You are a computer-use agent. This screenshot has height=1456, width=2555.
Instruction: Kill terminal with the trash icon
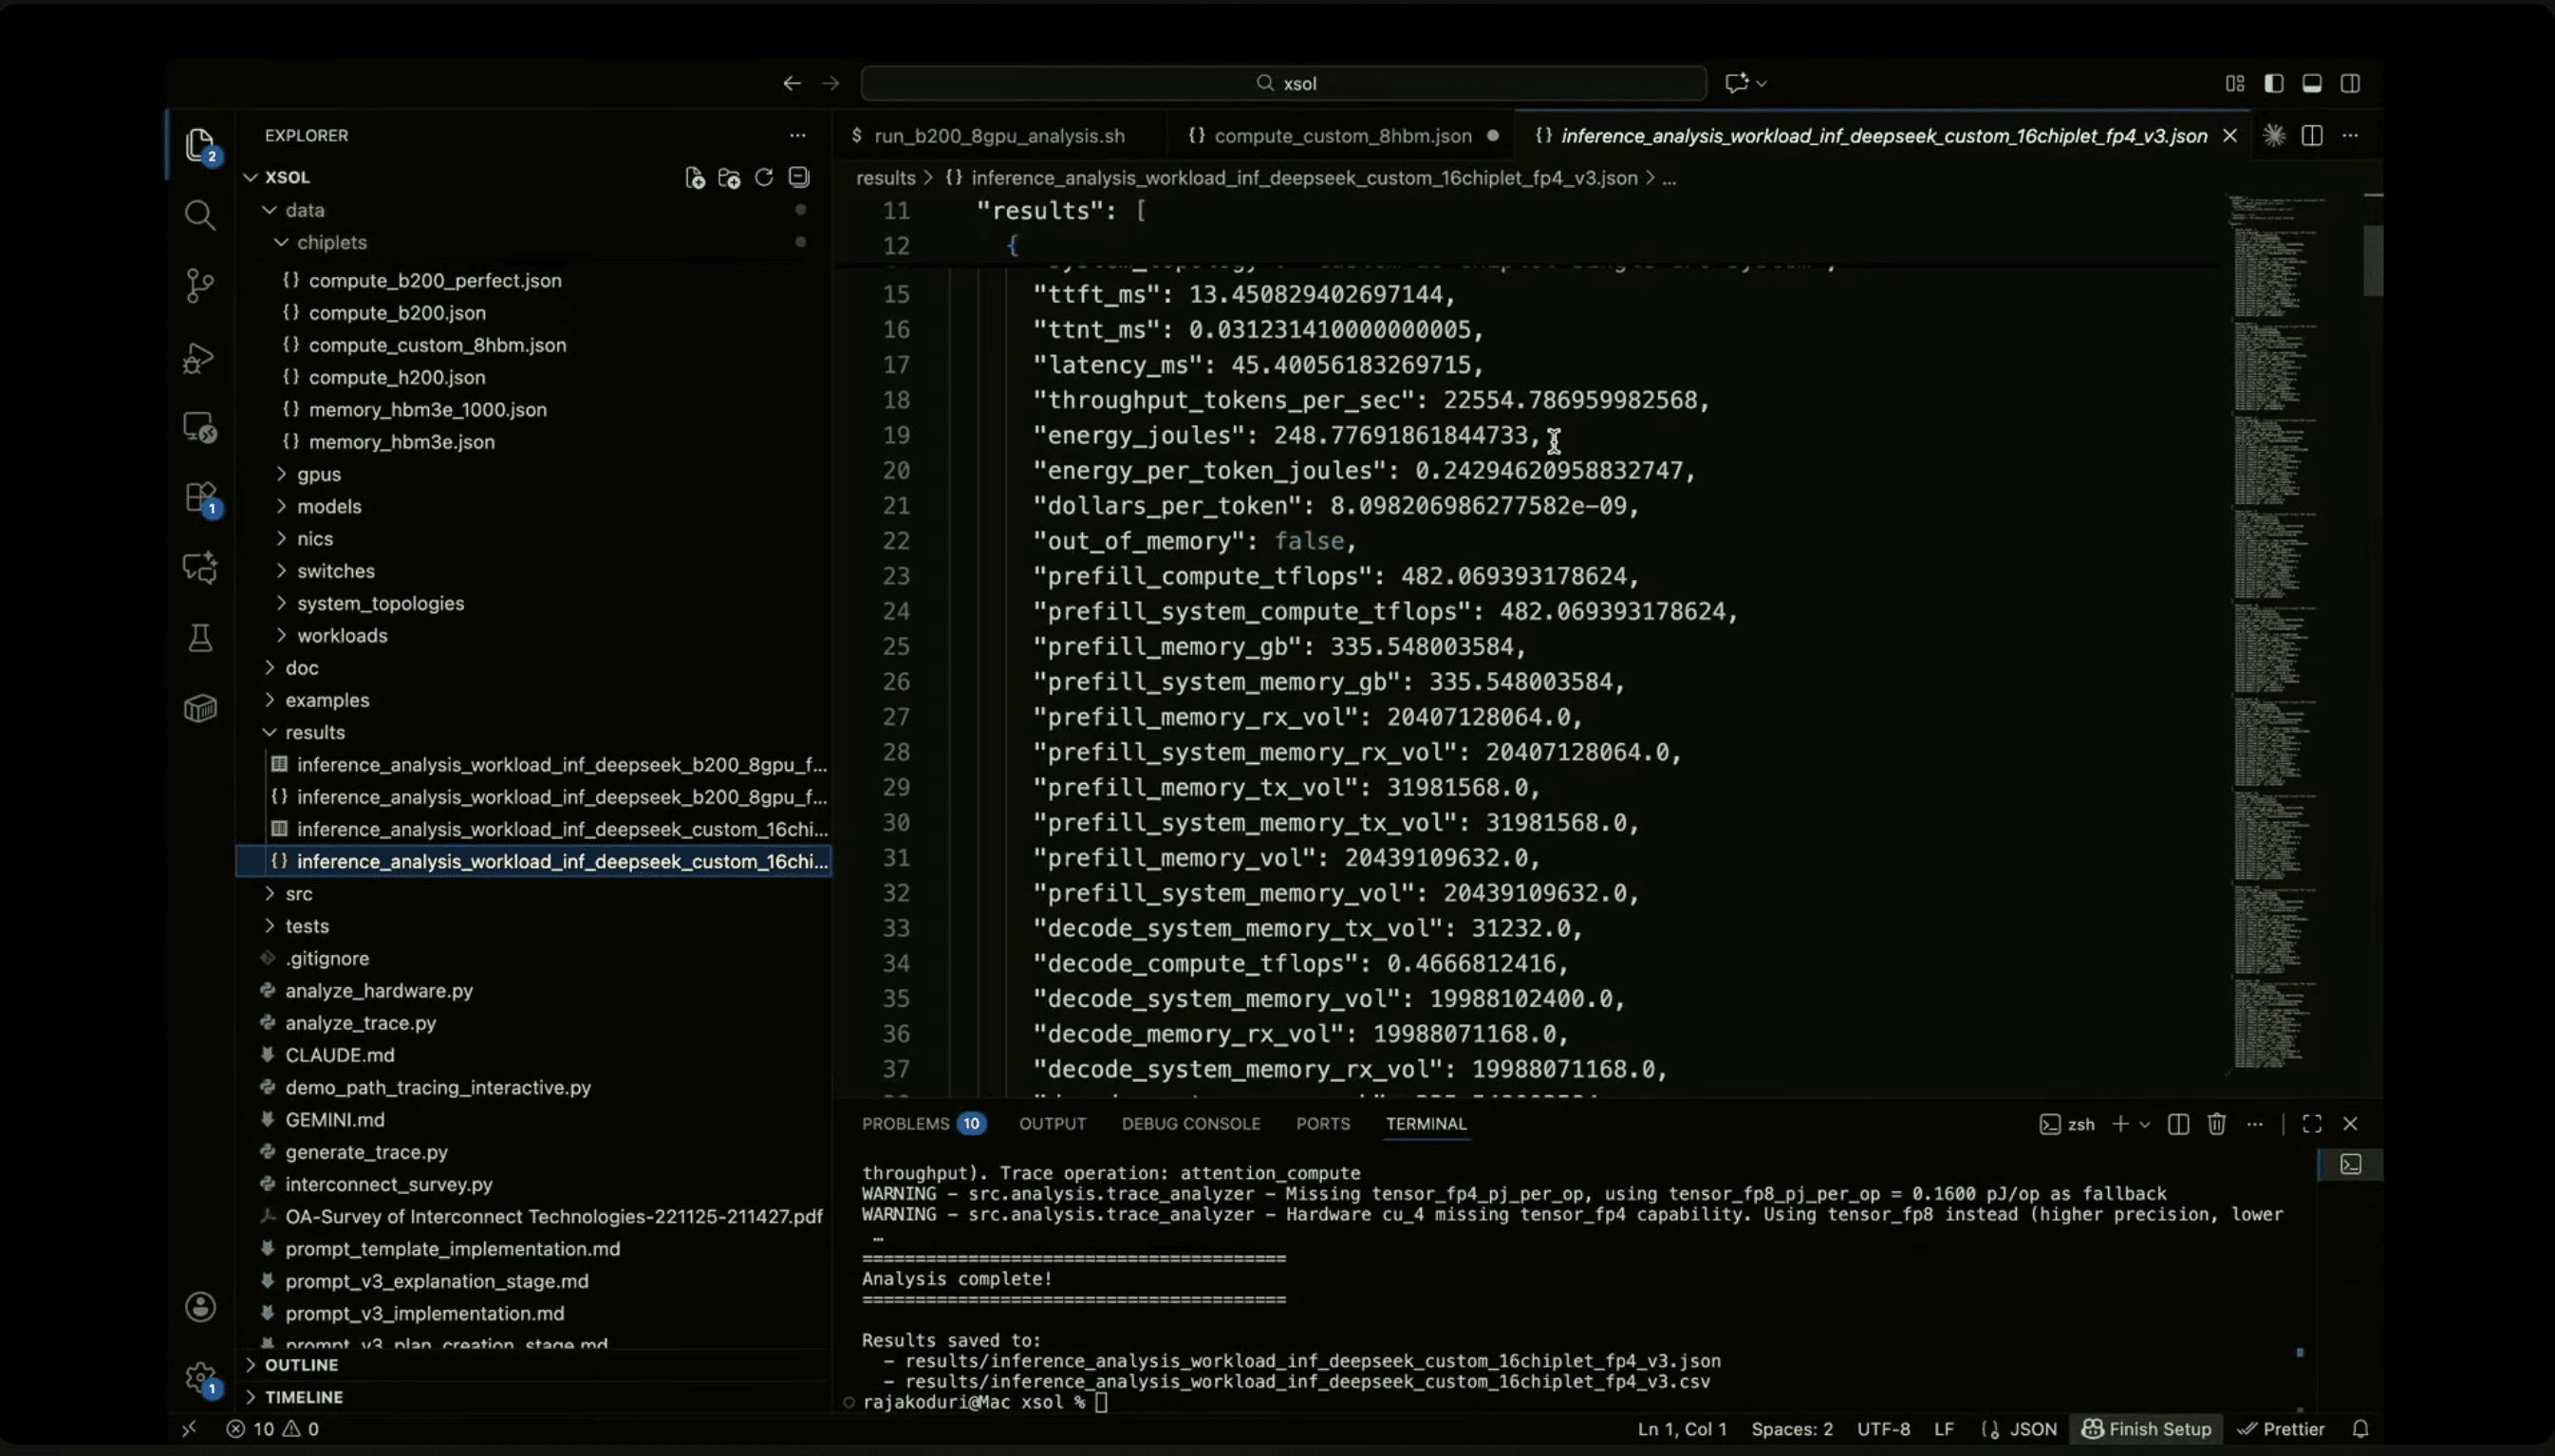point(2216,1124)
